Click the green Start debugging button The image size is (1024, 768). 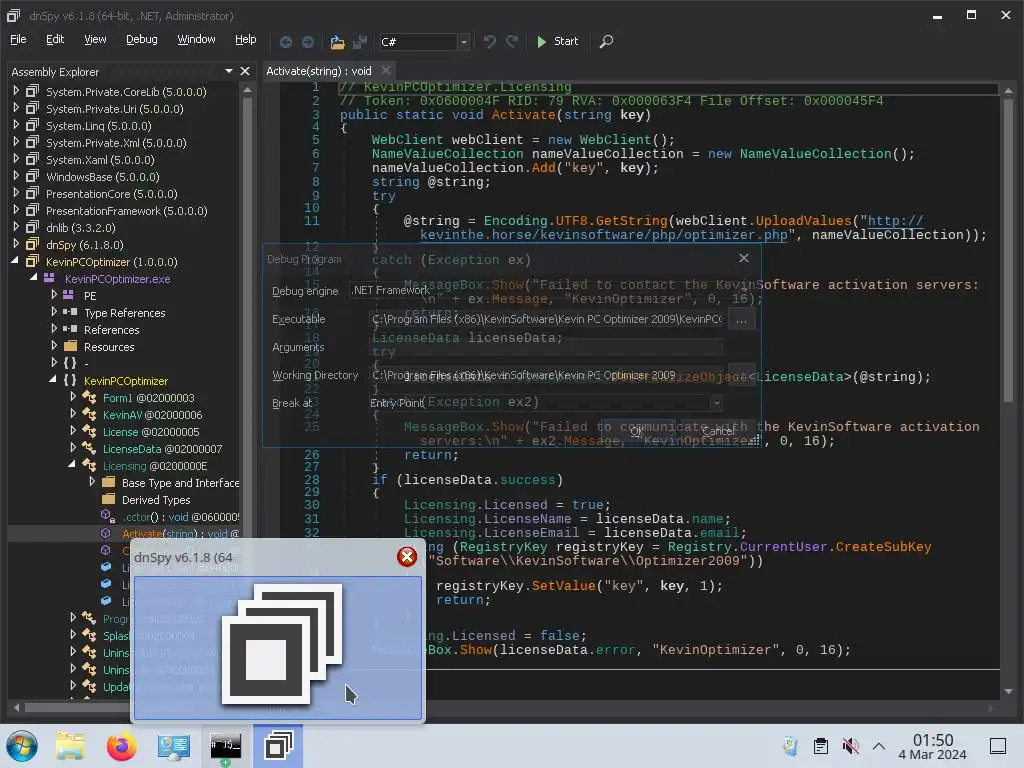557,41
